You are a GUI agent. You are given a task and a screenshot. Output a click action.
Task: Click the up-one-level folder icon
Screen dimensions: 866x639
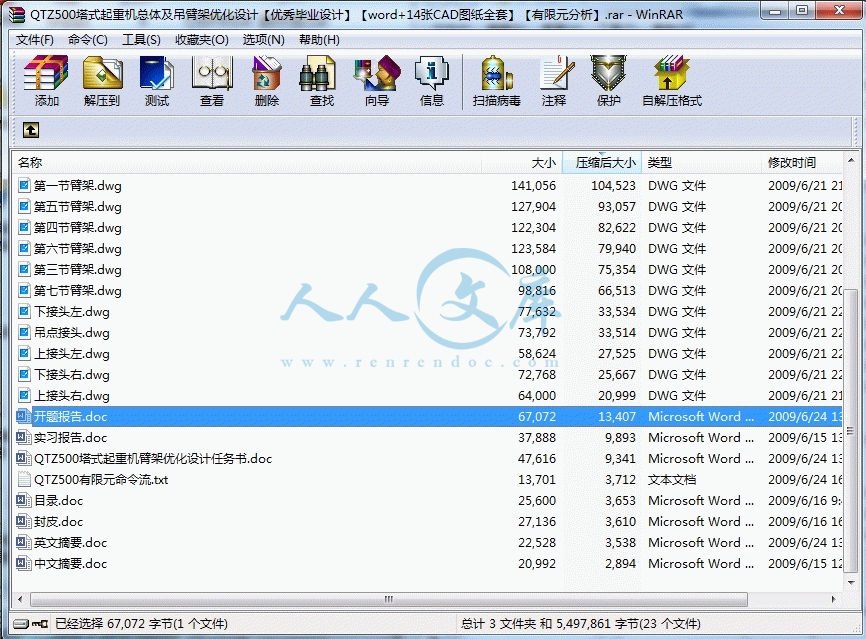[31, 130]
